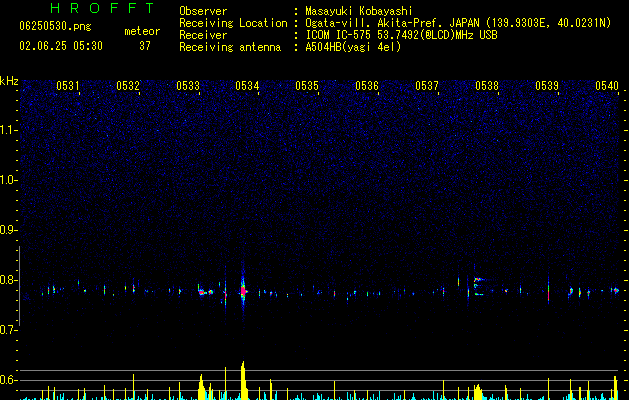Select the filename 06250530.png
Screen dimensions: 629x400
[x=55, y=27]
